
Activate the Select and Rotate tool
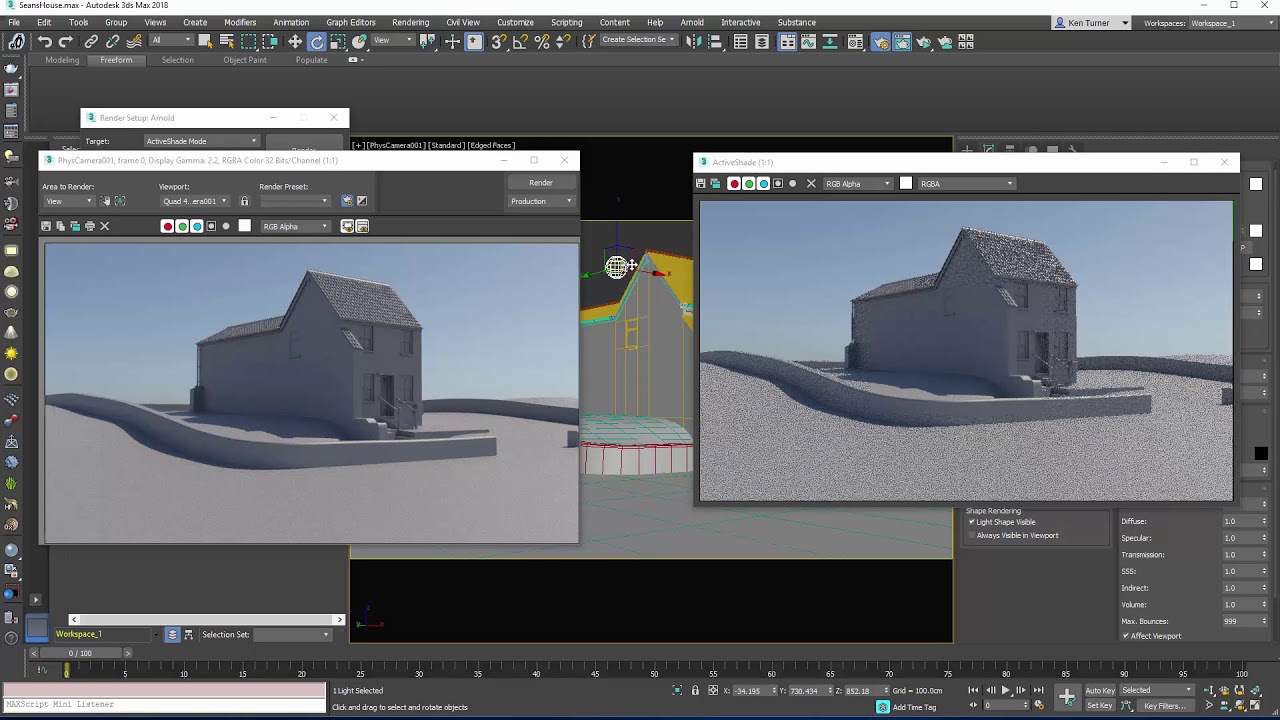[x=317, y=41]
